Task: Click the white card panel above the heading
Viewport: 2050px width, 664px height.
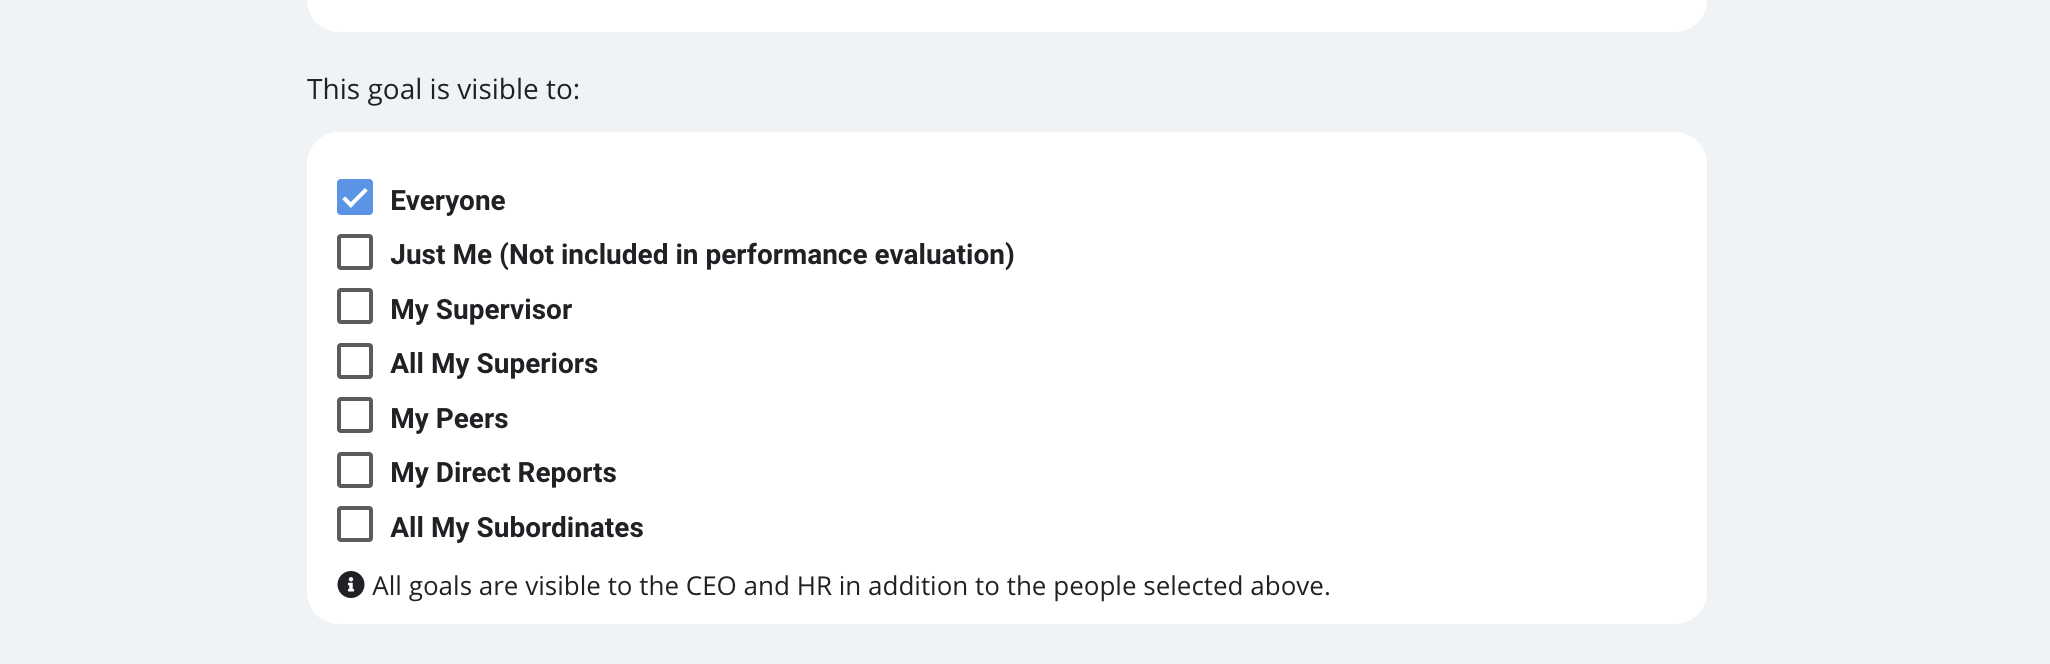Action: 1006,15
